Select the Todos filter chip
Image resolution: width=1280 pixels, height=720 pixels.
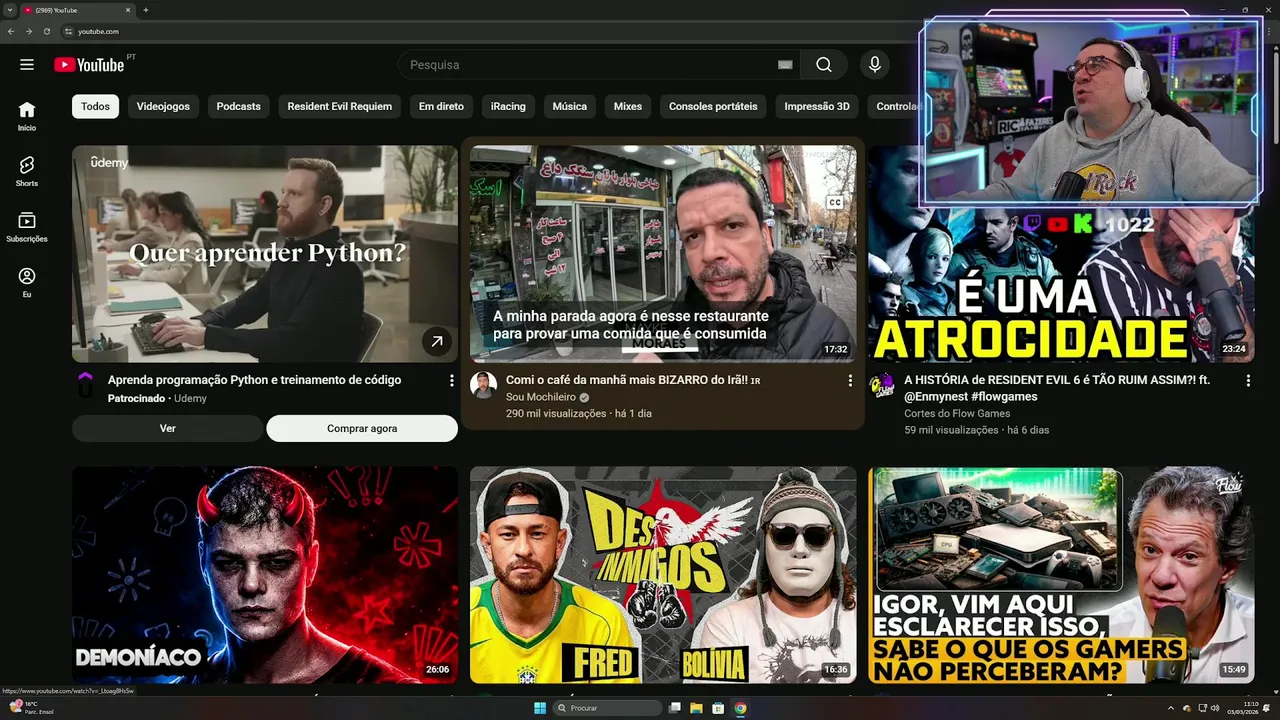[96, 107]
